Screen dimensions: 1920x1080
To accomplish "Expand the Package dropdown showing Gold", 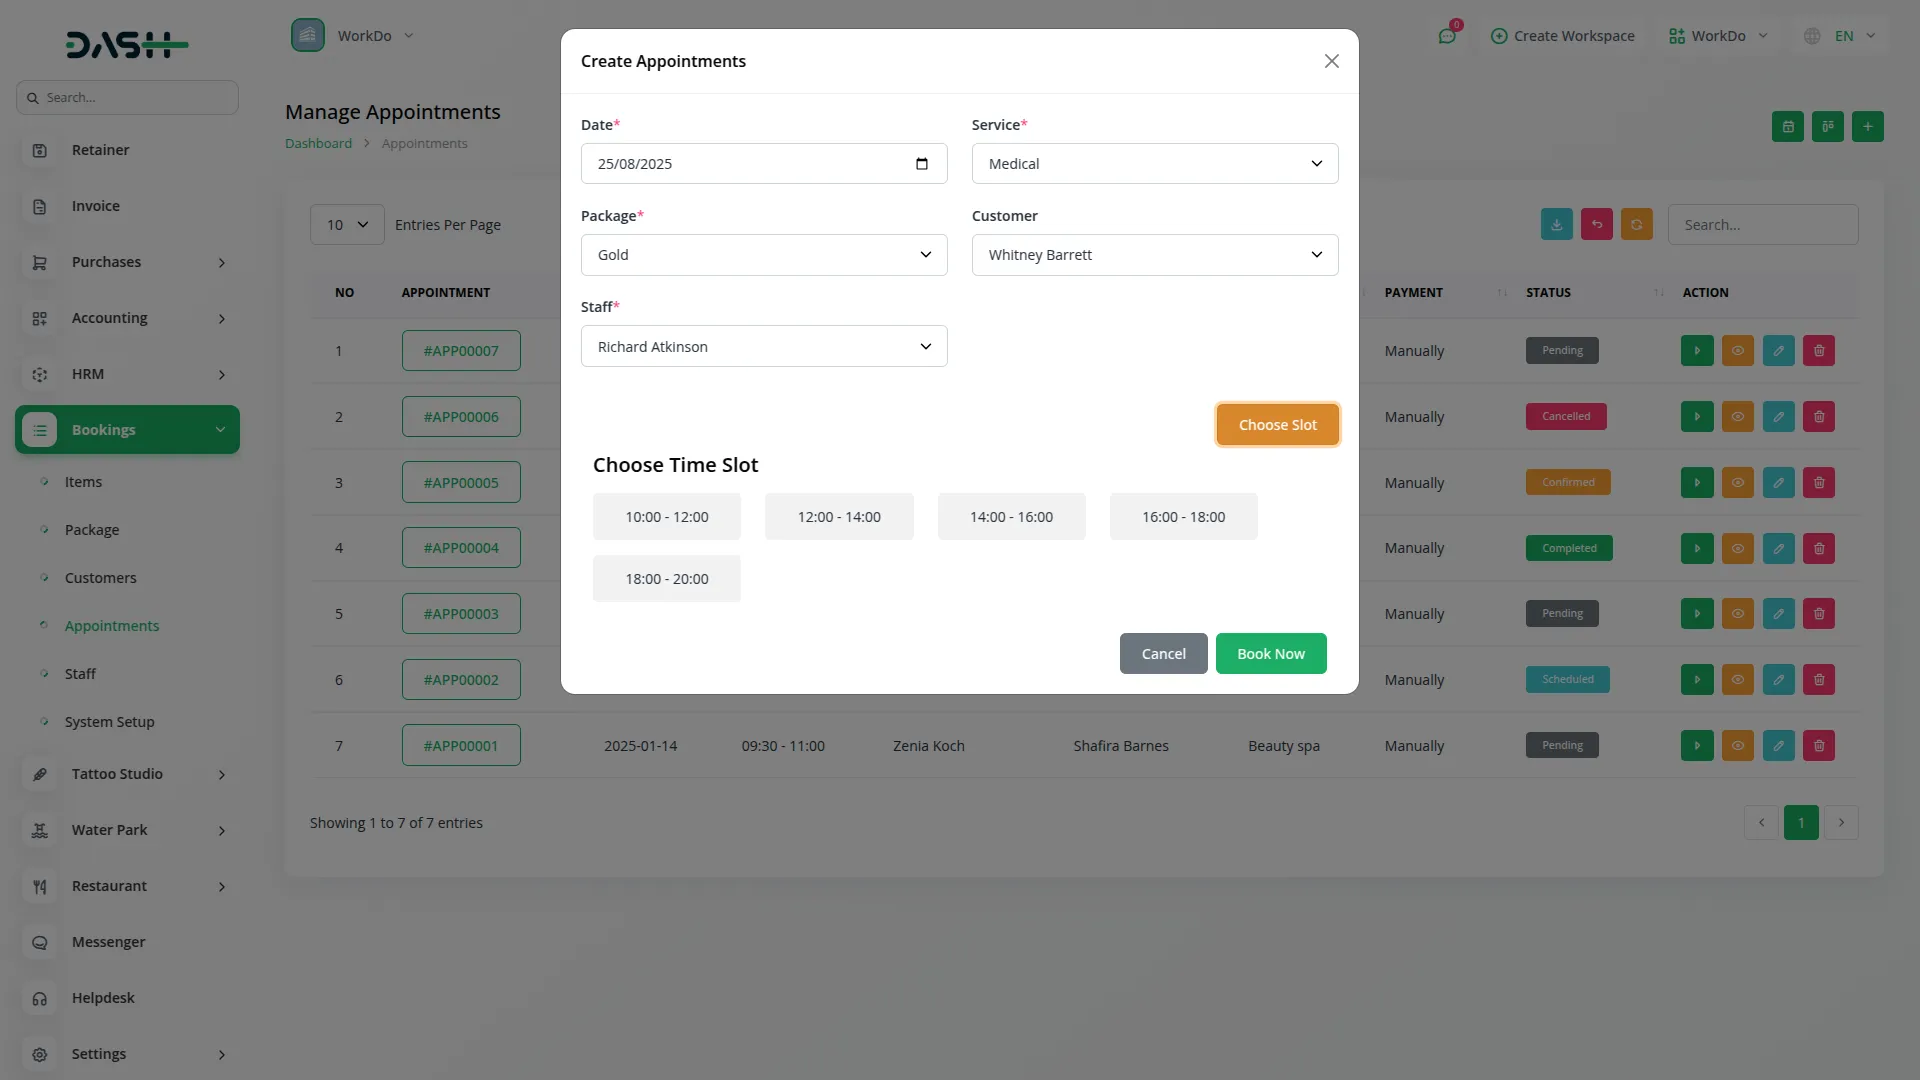I will (x=763, y=255).
